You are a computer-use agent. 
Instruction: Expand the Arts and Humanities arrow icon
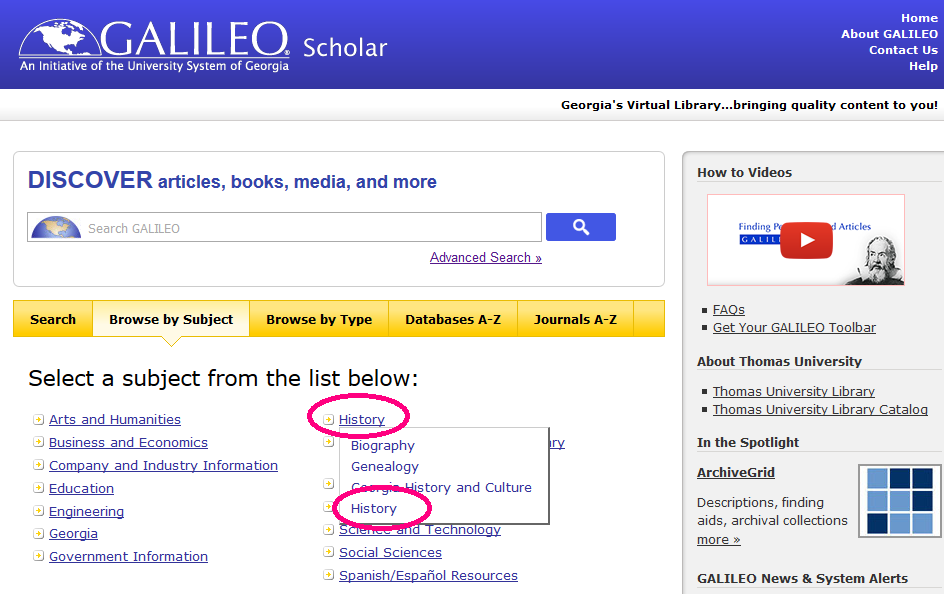coord(39,419)
